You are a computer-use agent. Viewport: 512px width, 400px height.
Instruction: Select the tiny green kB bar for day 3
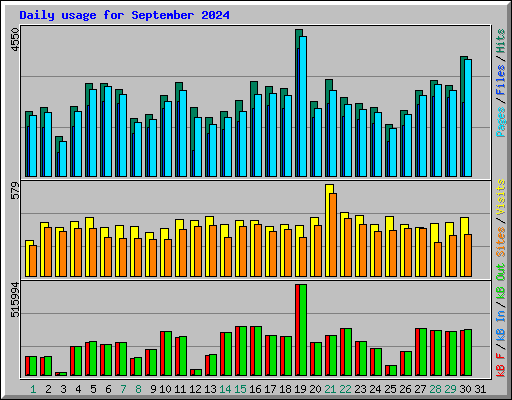(63, 374)
